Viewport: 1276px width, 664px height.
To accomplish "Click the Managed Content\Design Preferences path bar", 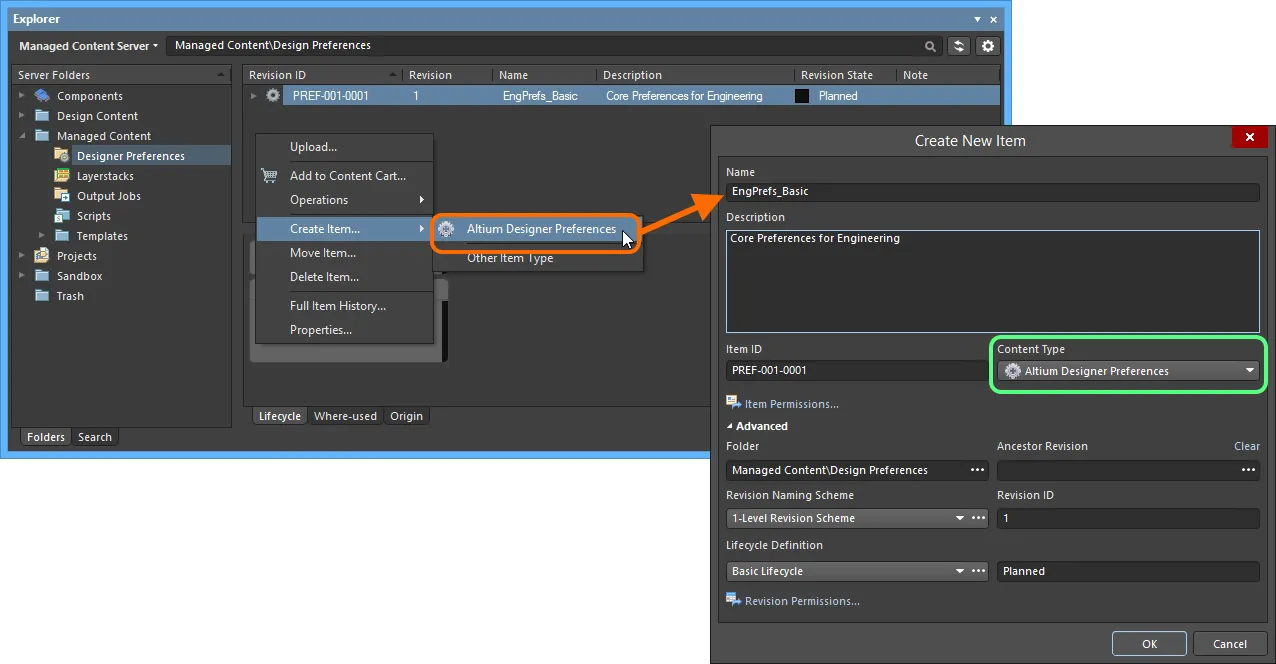I will pyautogui.click(x=555, y=46).
